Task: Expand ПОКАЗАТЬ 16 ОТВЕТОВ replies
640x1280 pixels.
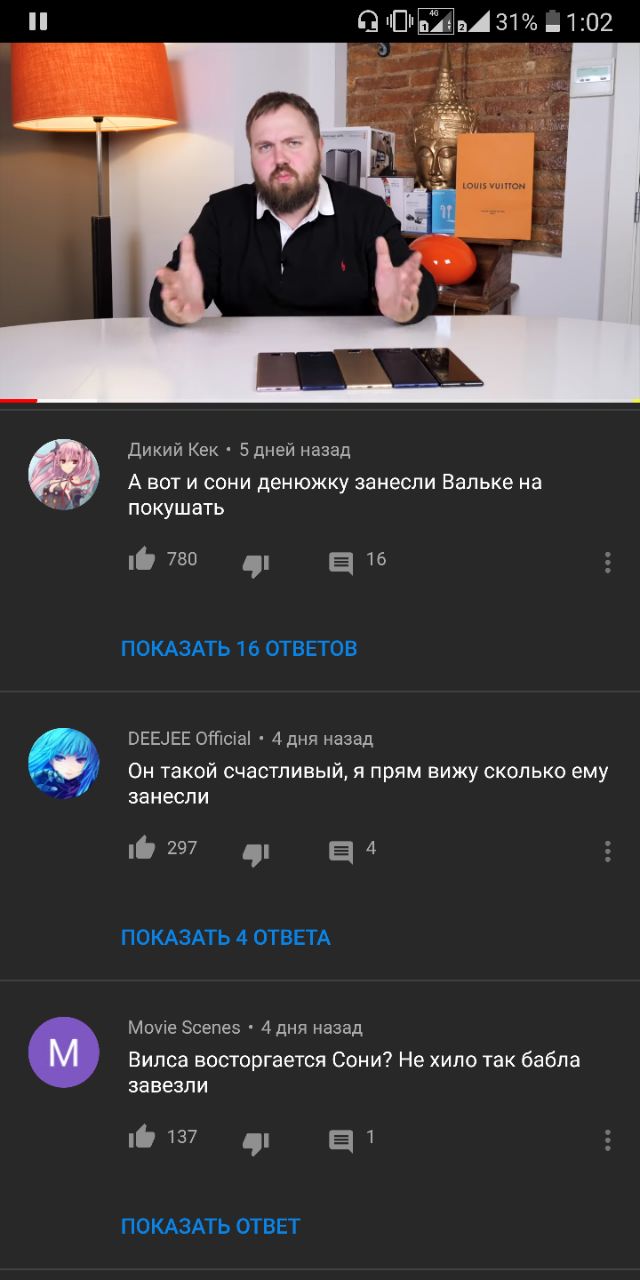Action: click(239, 649)
